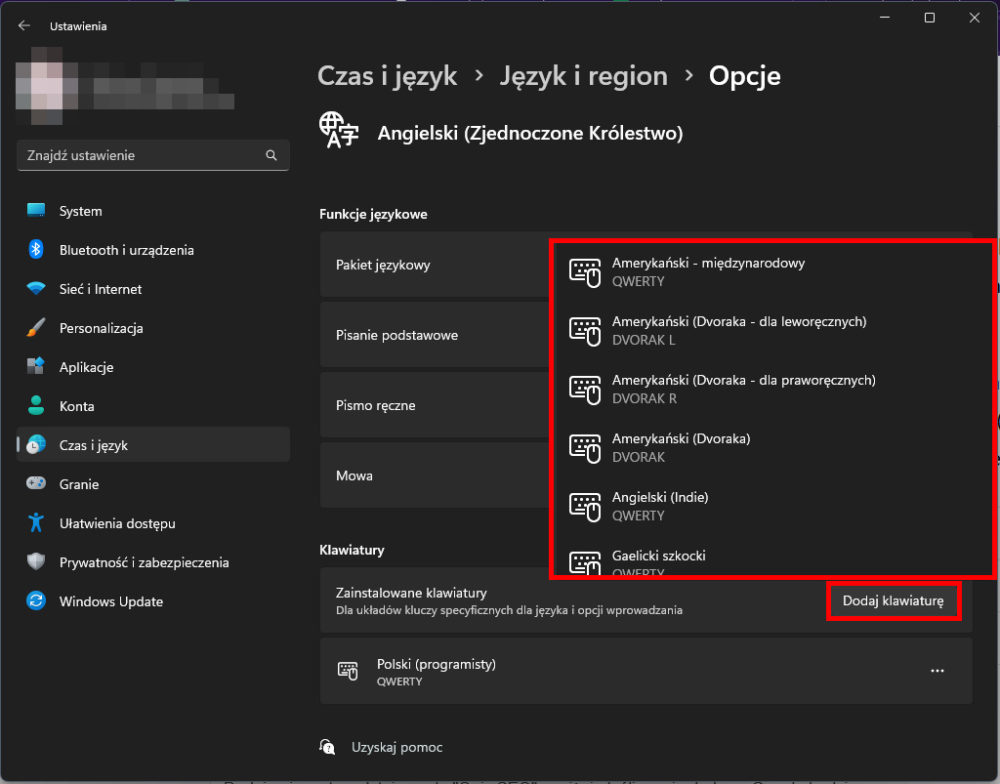This screenshot has height=784, width=1000.
Task: Click the Dodaj klawiaturę button
Action: point(893,601)
